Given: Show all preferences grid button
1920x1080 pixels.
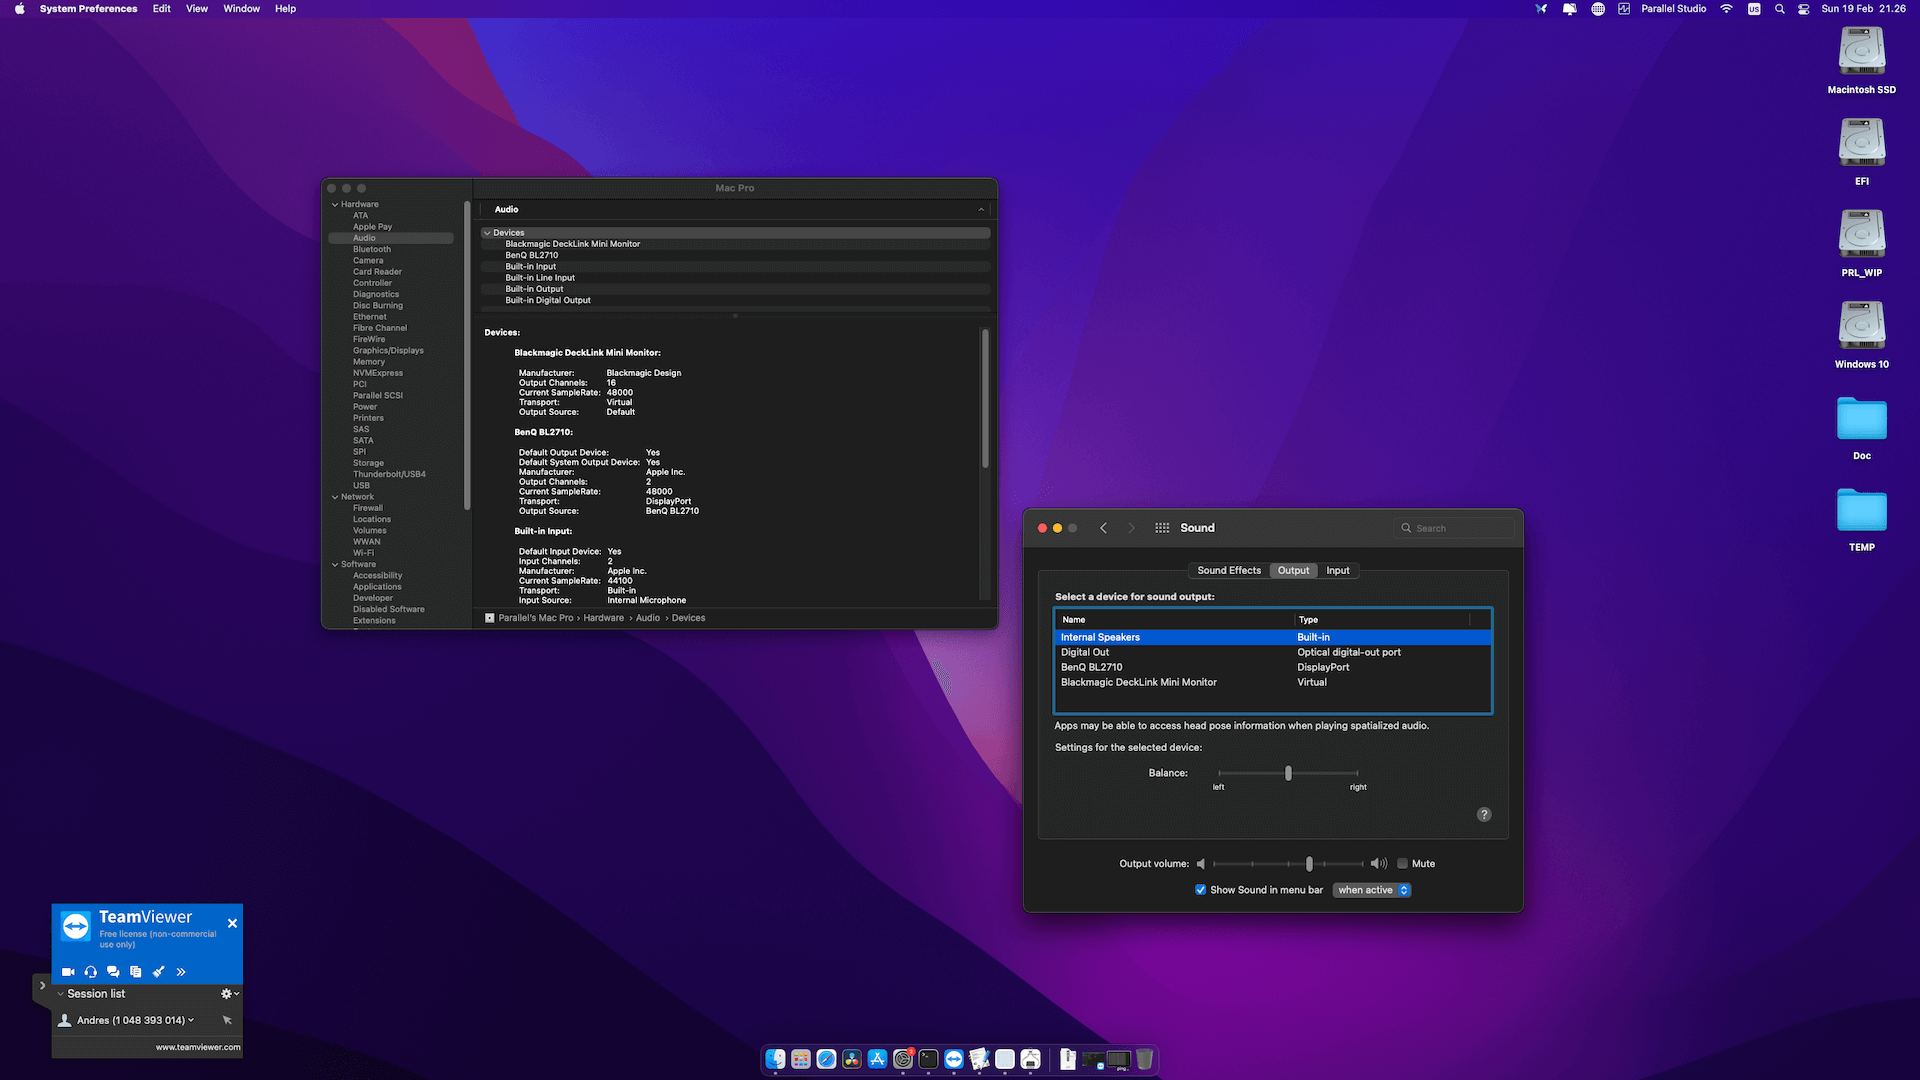Looking at the screenshot, I should coord(1162,528).
